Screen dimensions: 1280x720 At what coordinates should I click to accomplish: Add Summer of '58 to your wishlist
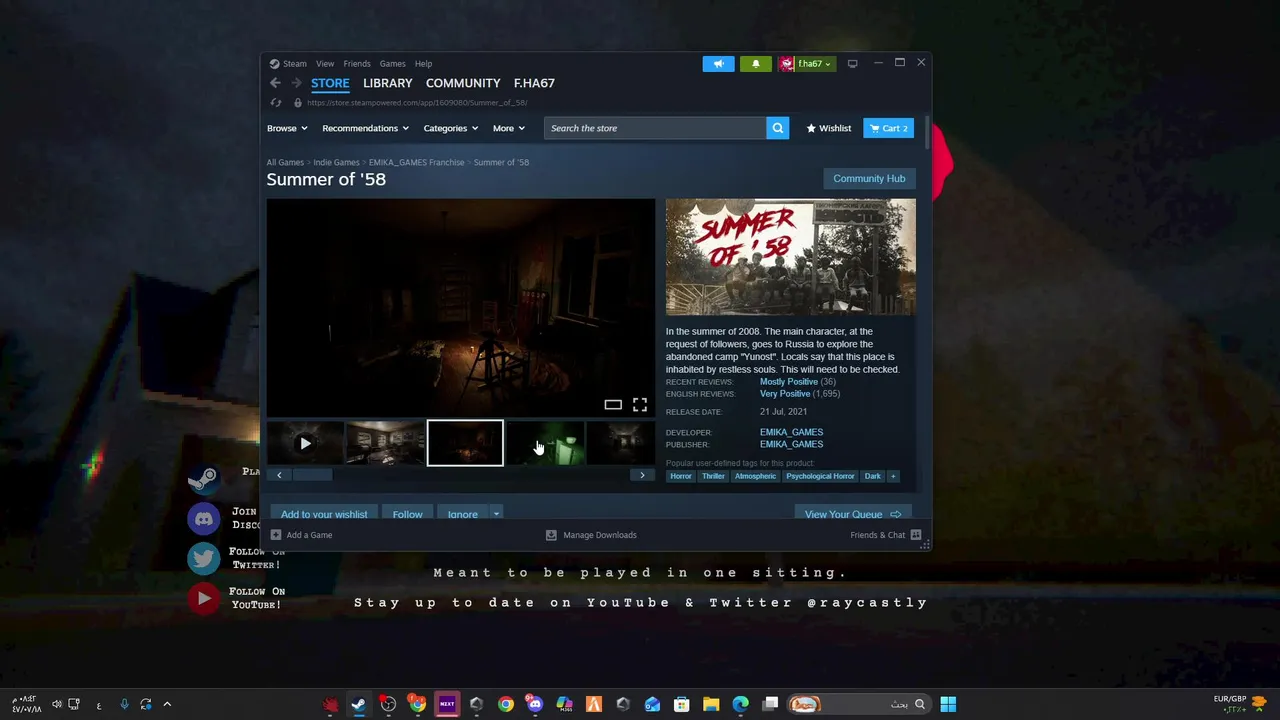point(324,514)
